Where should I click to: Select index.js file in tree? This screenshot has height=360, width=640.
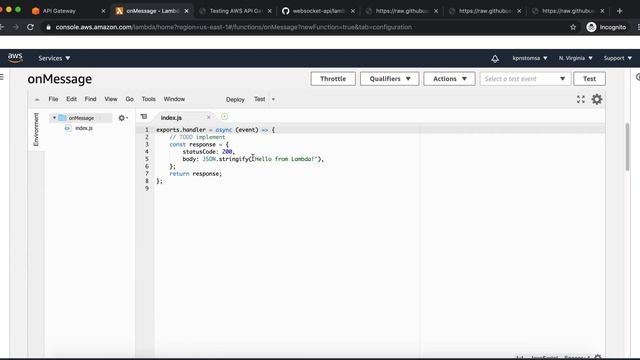tap(84, 128)
